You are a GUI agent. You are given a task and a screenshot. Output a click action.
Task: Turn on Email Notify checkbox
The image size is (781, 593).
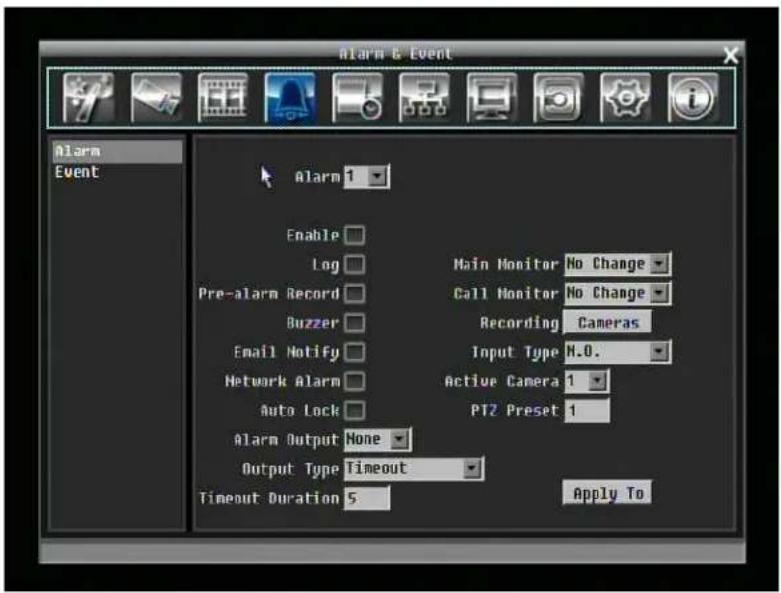[355, 352]
